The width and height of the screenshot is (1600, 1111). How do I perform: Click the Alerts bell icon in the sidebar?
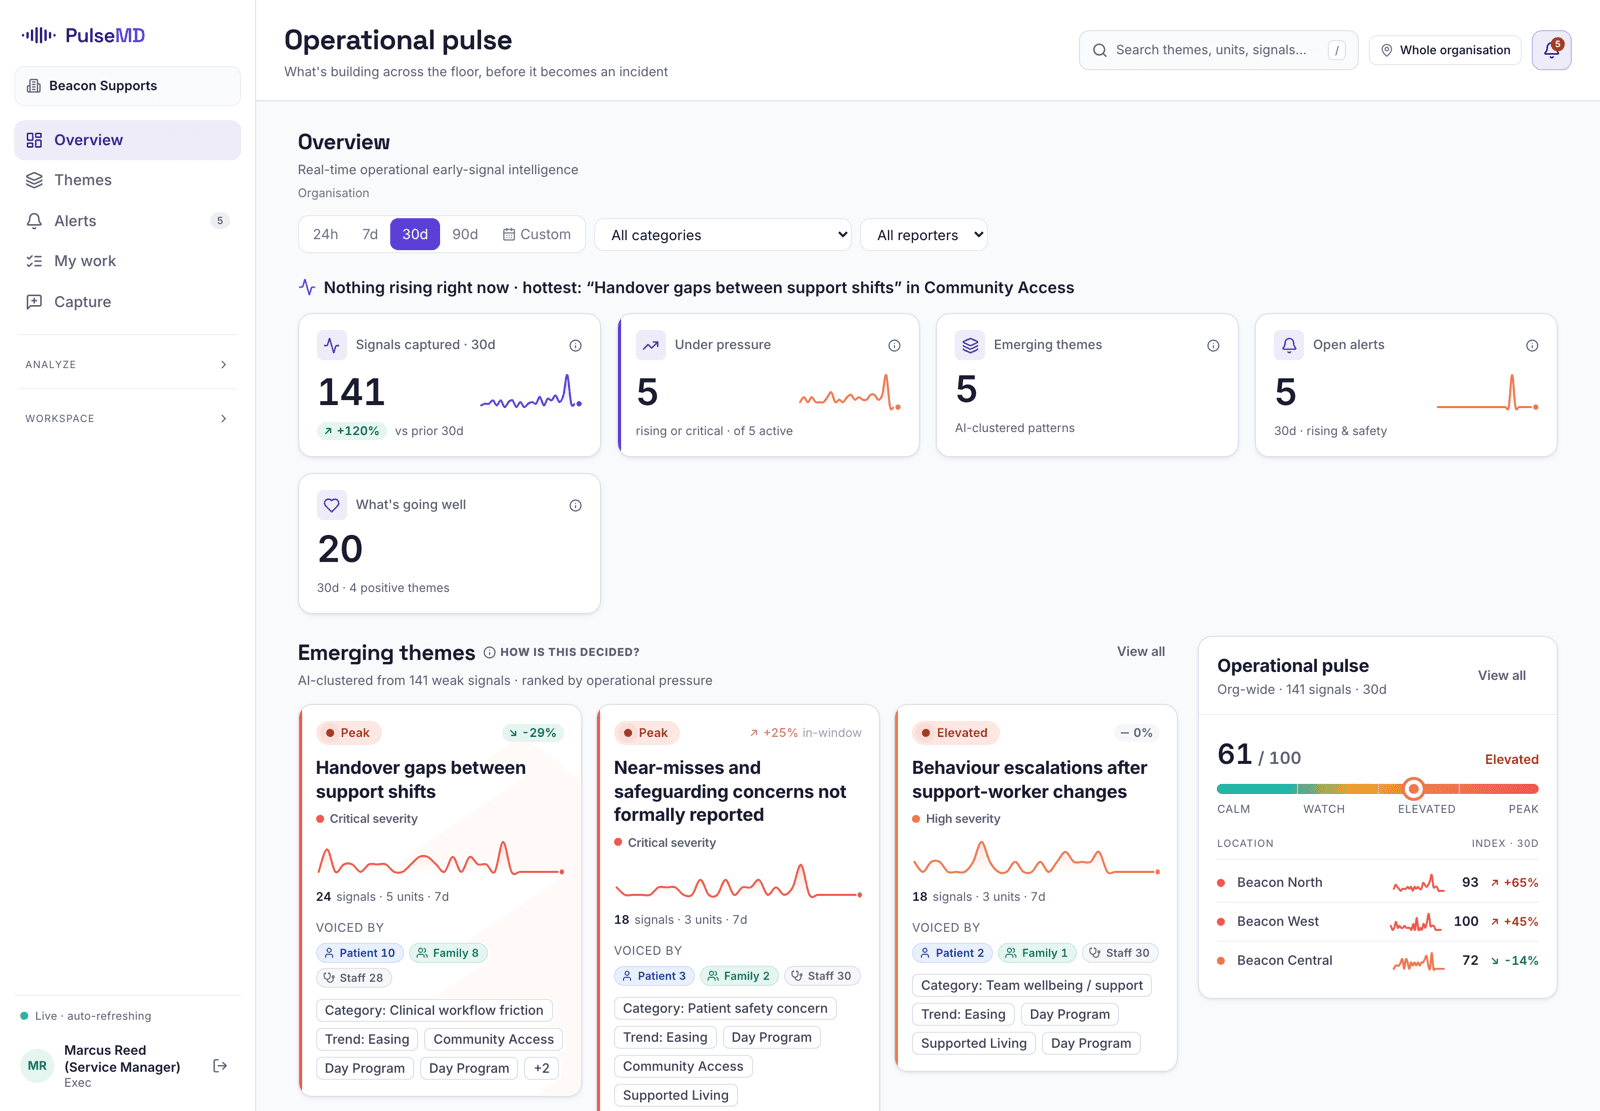point(34,221)
